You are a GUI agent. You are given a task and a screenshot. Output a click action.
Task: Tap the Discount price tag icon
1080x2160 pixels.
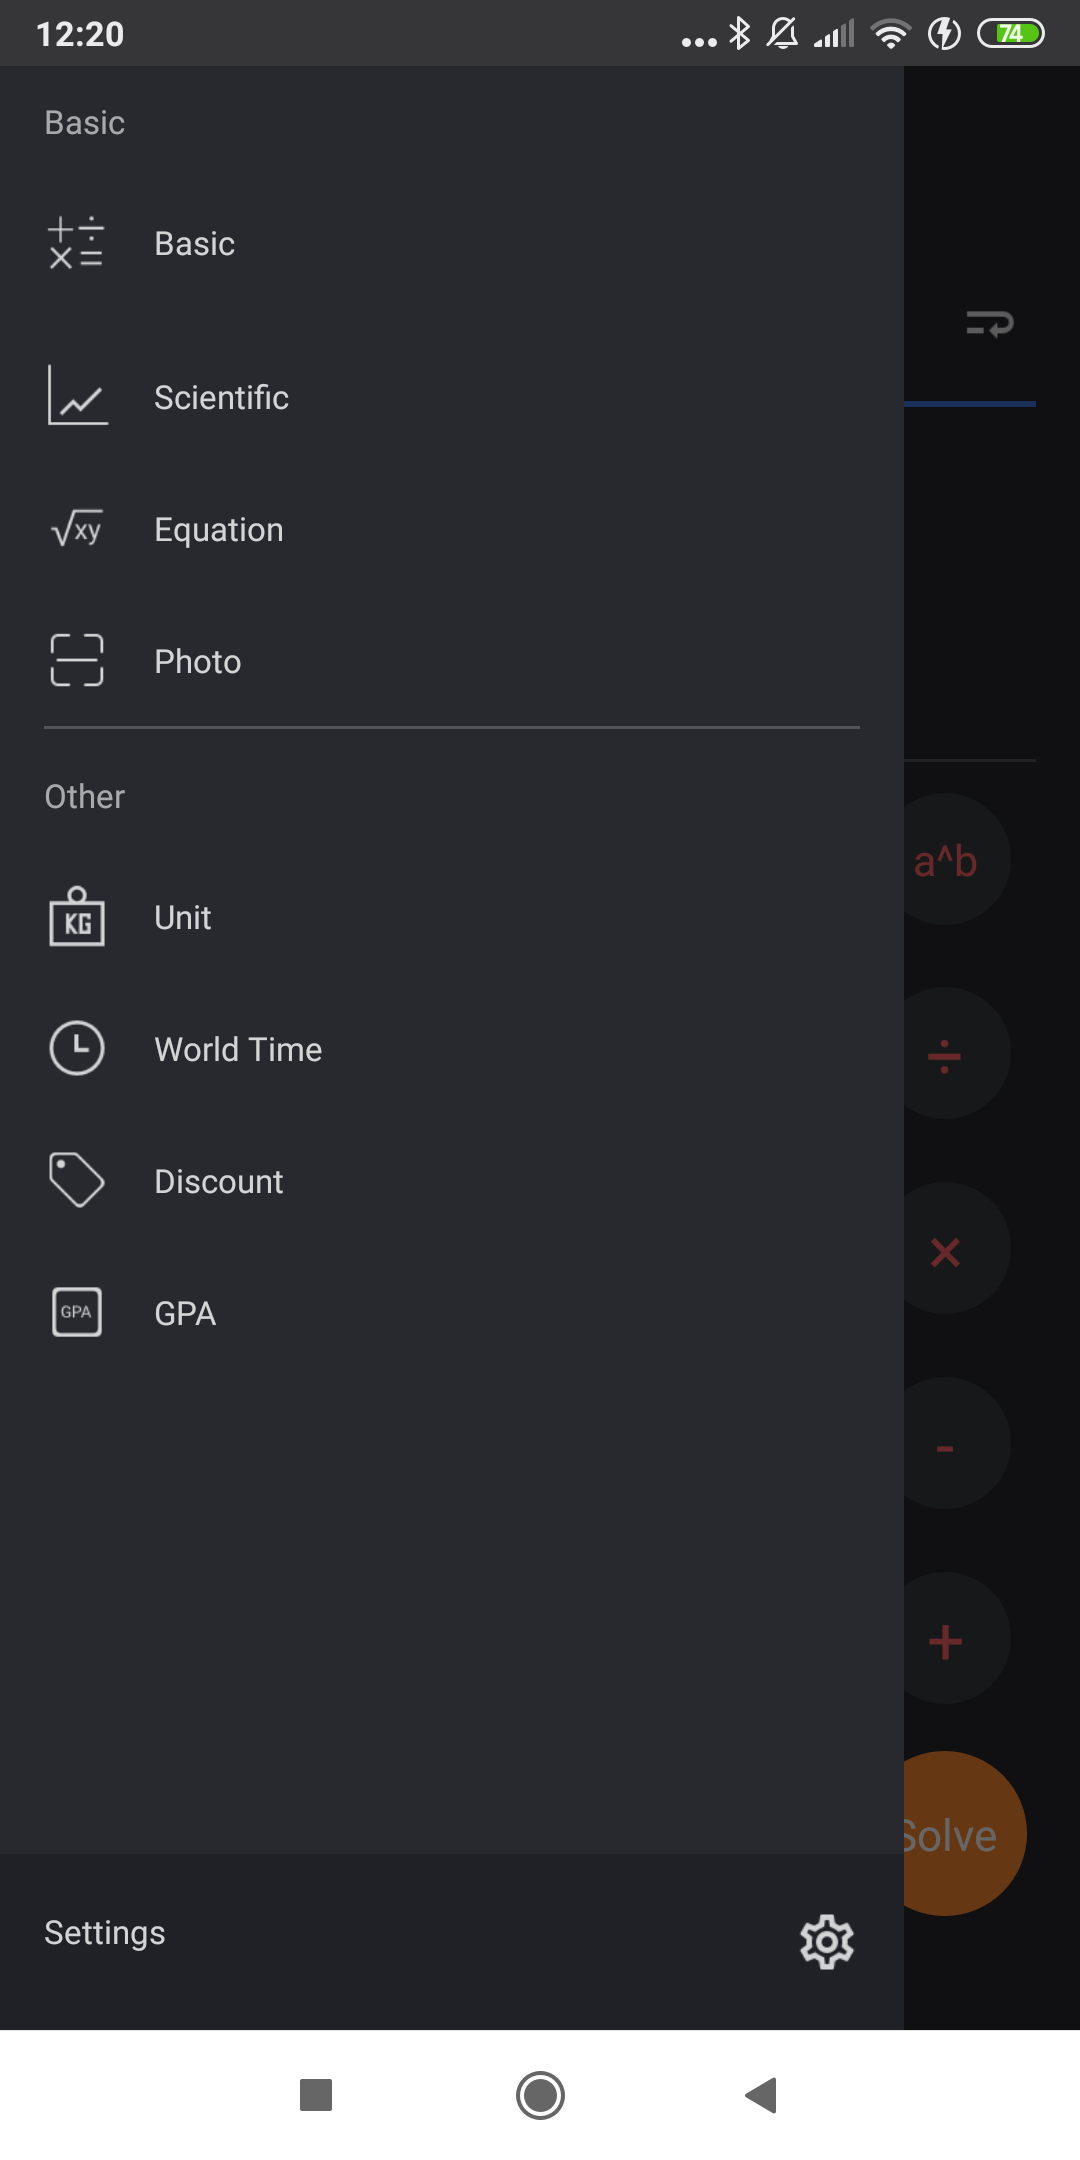coord(77,1180)
